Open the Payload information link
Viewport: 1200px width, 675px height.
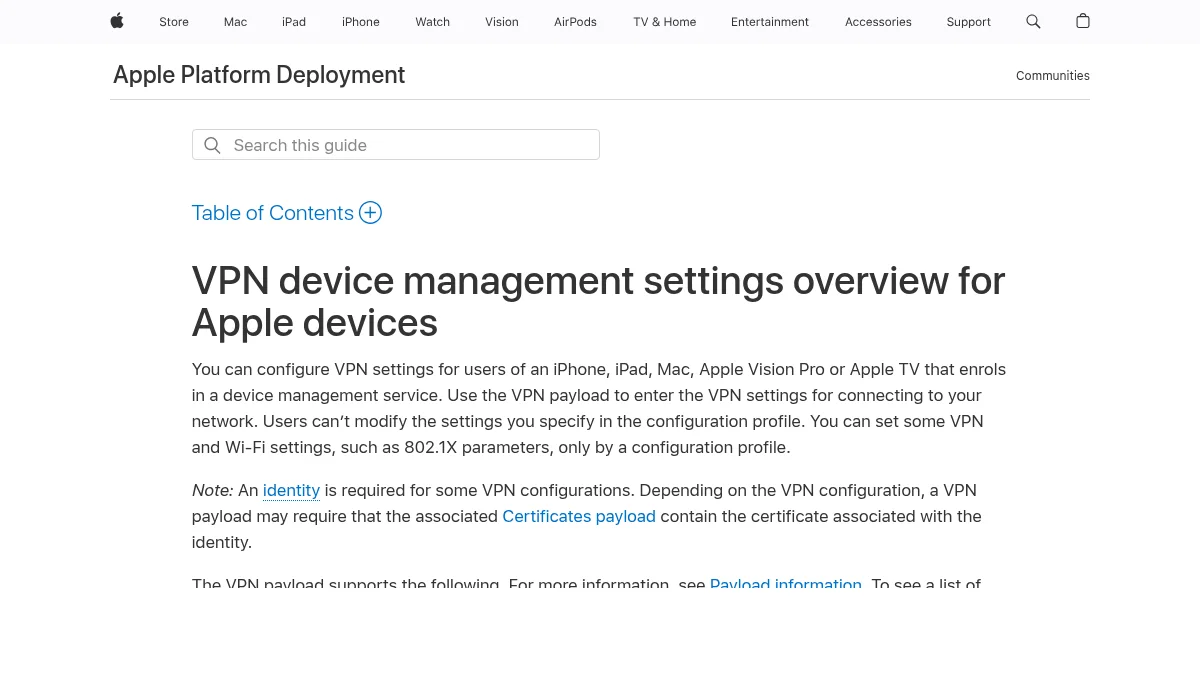pos(786,584)
